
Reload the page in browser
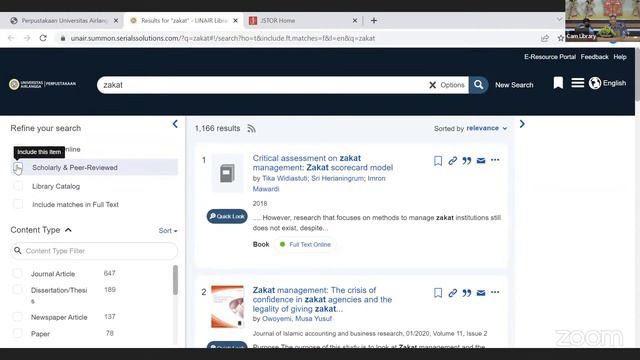43,38
